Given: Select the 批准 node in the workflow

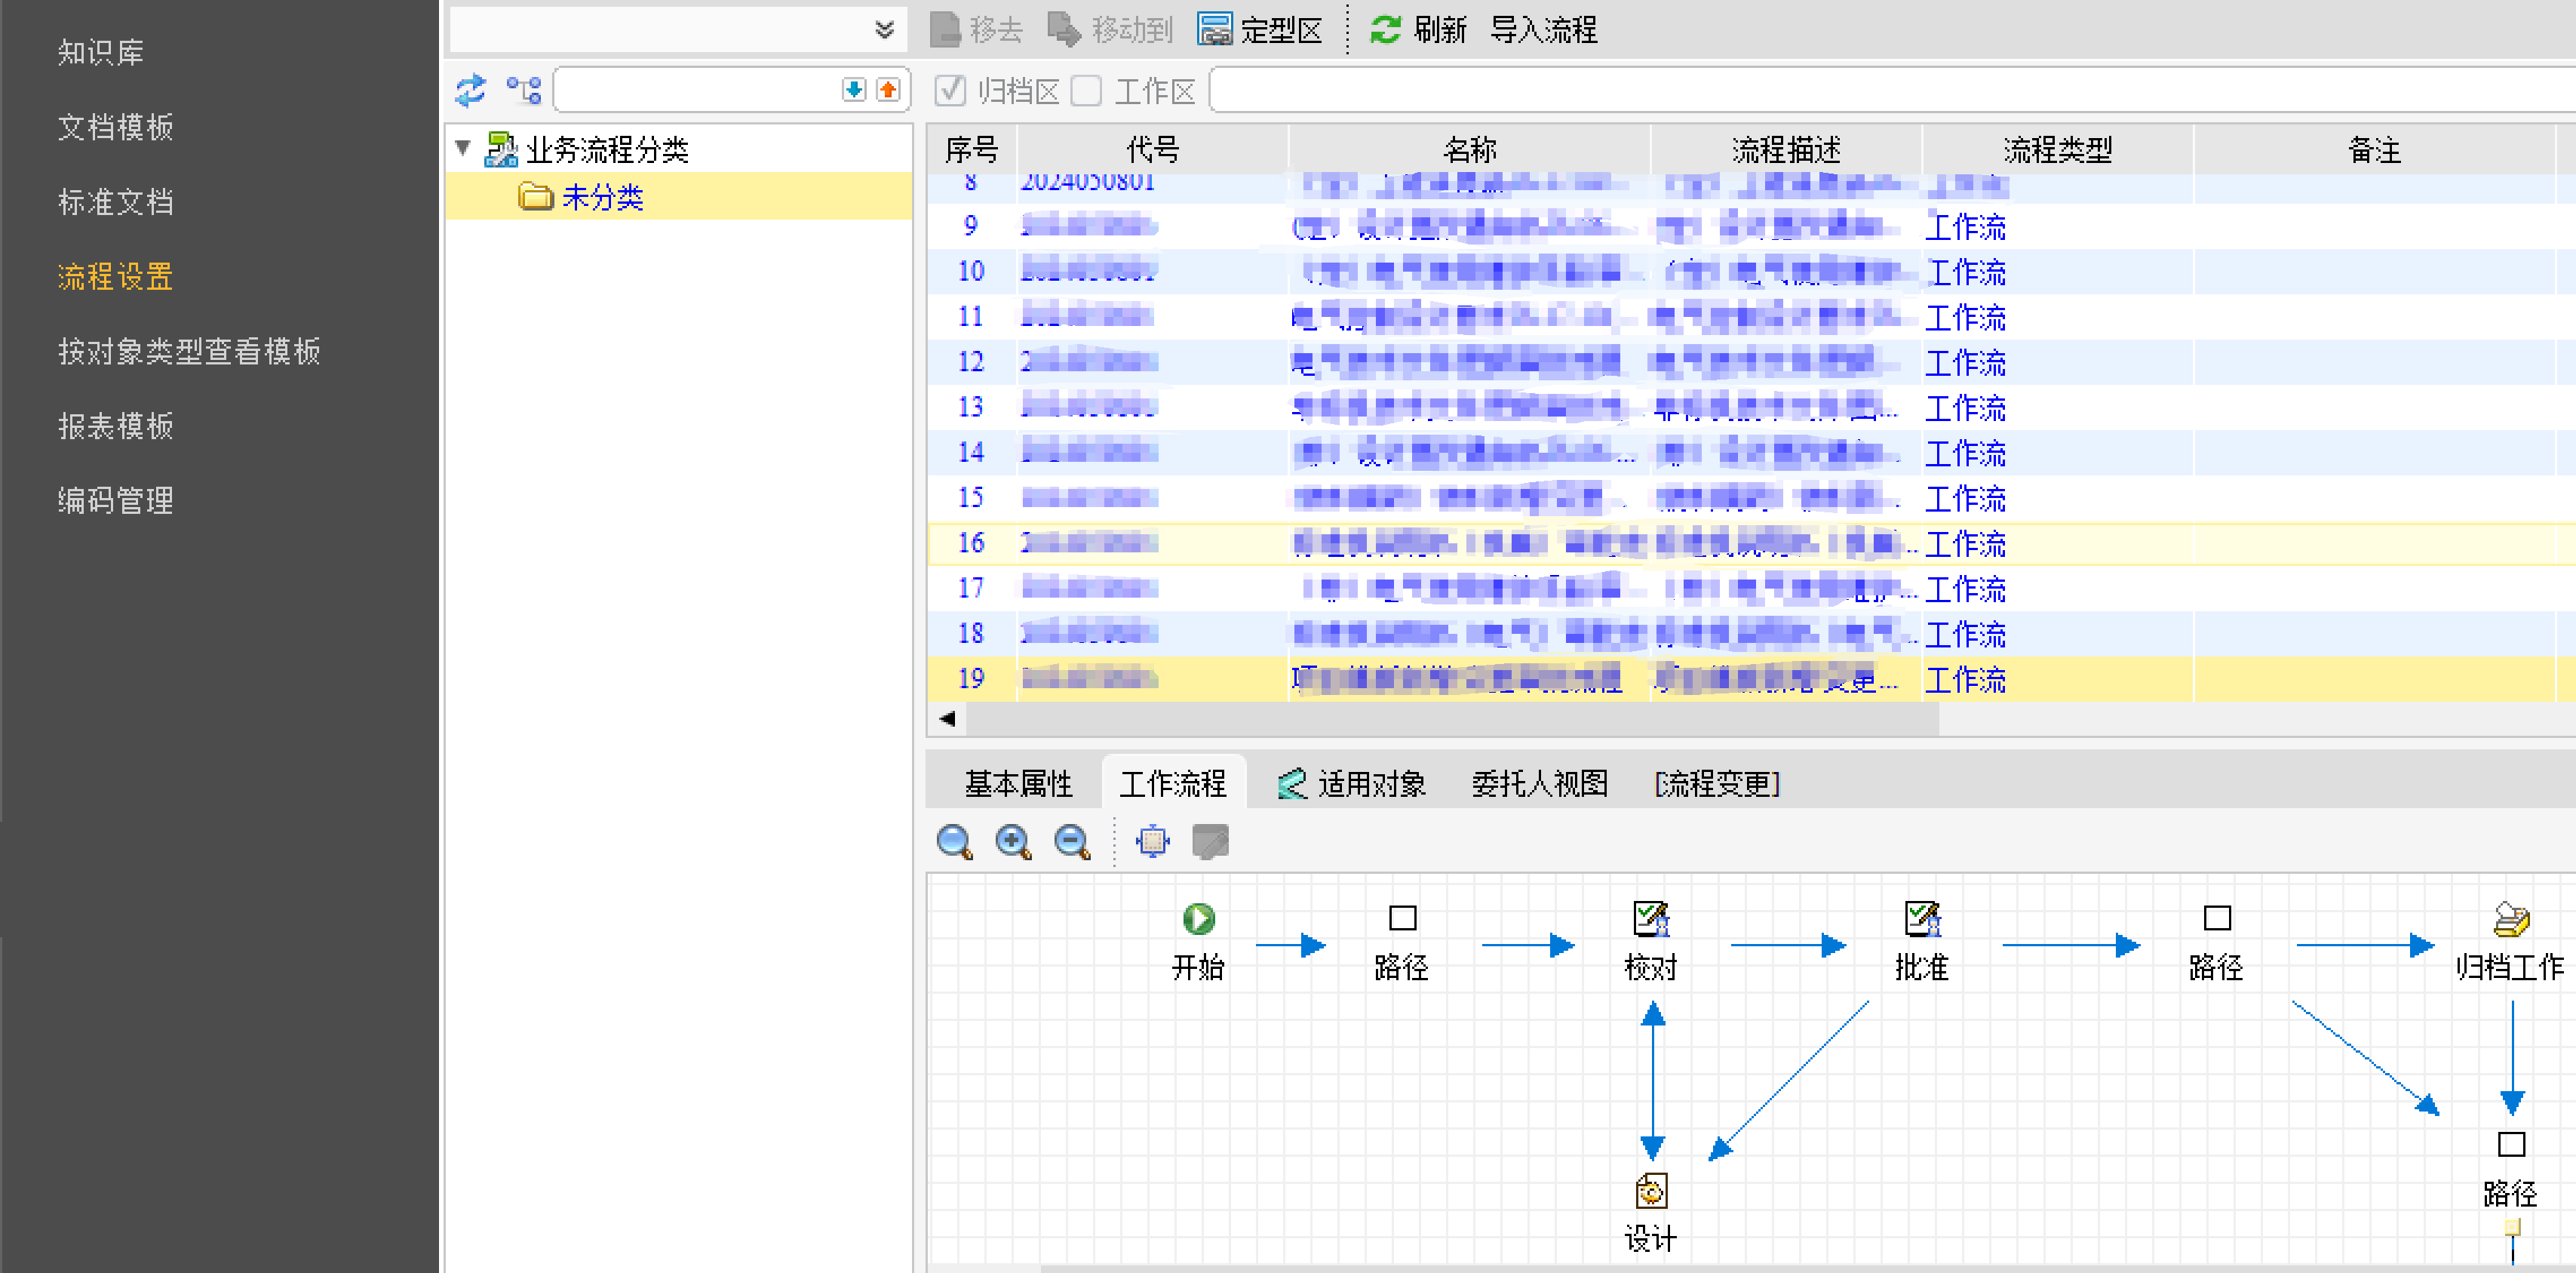Looking at the screenshot, I should (x=1921, y=920).
